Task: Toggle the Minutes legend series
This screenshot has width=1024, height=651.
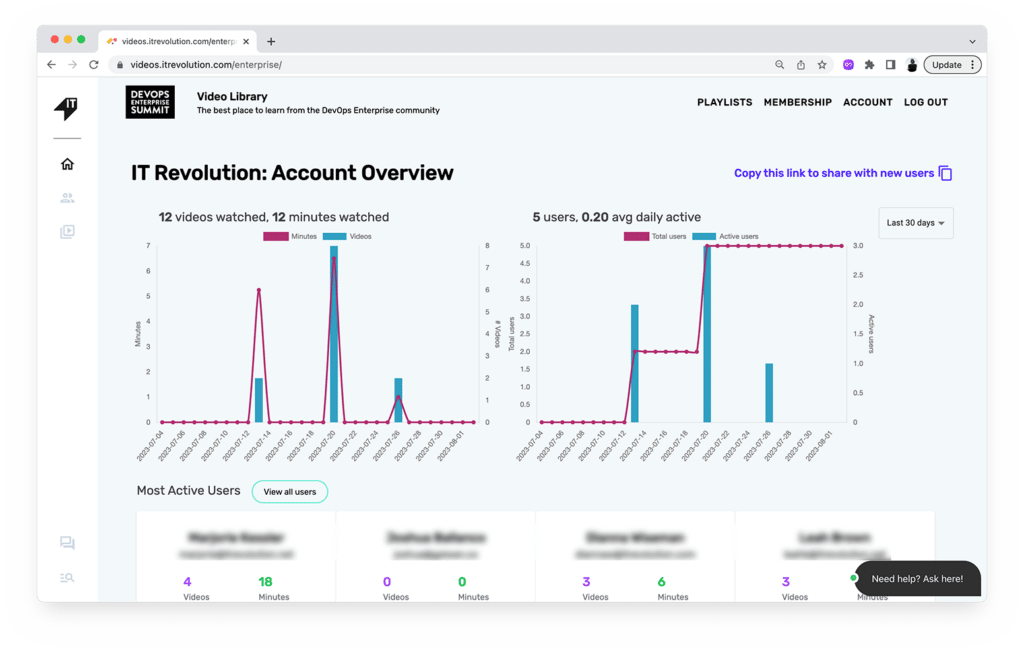Action: 291,236
